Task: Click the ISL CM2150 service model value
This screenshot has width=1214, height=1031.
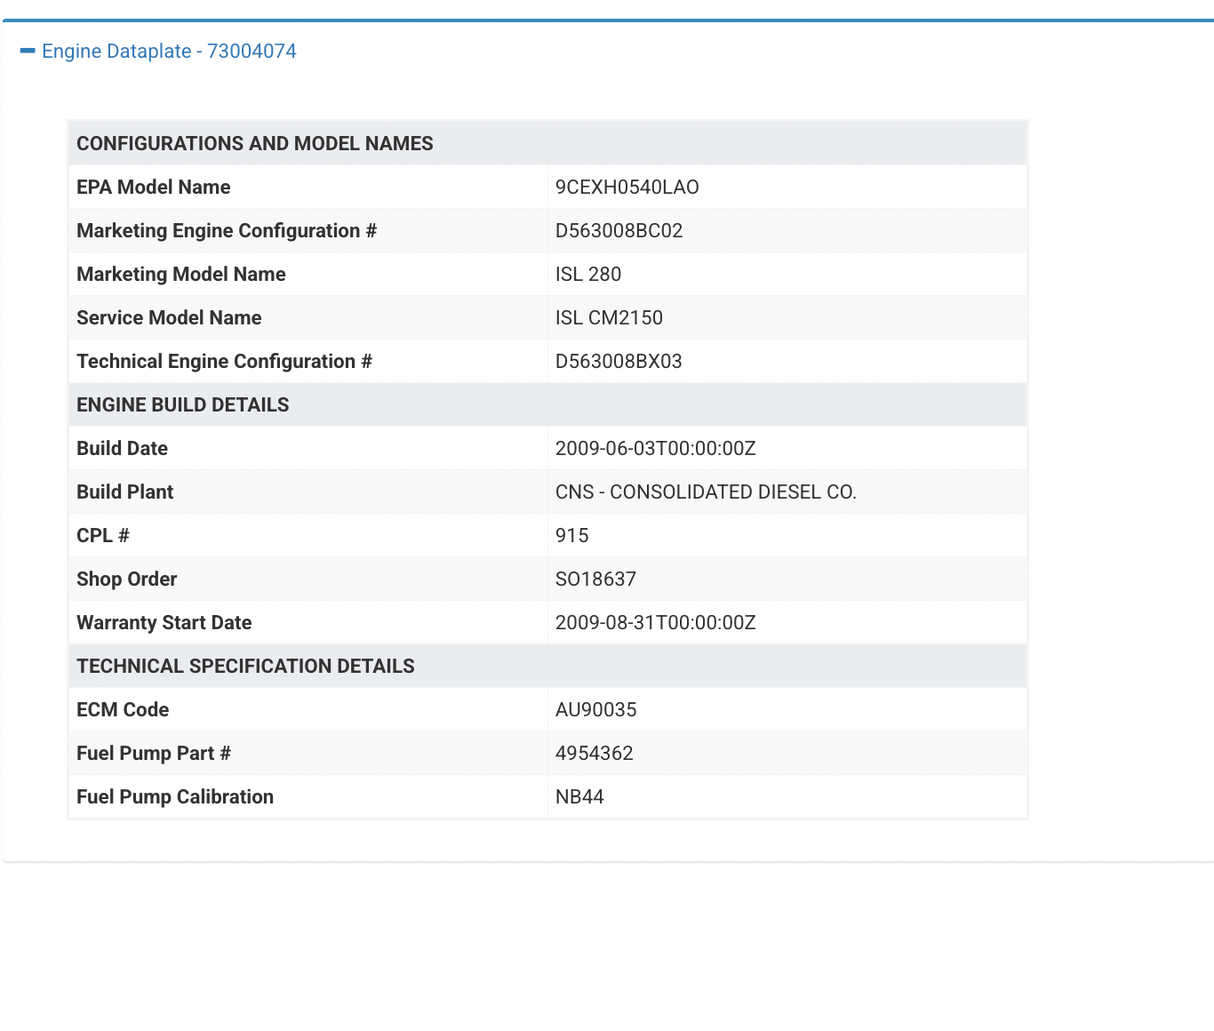Action: (609, 318)
